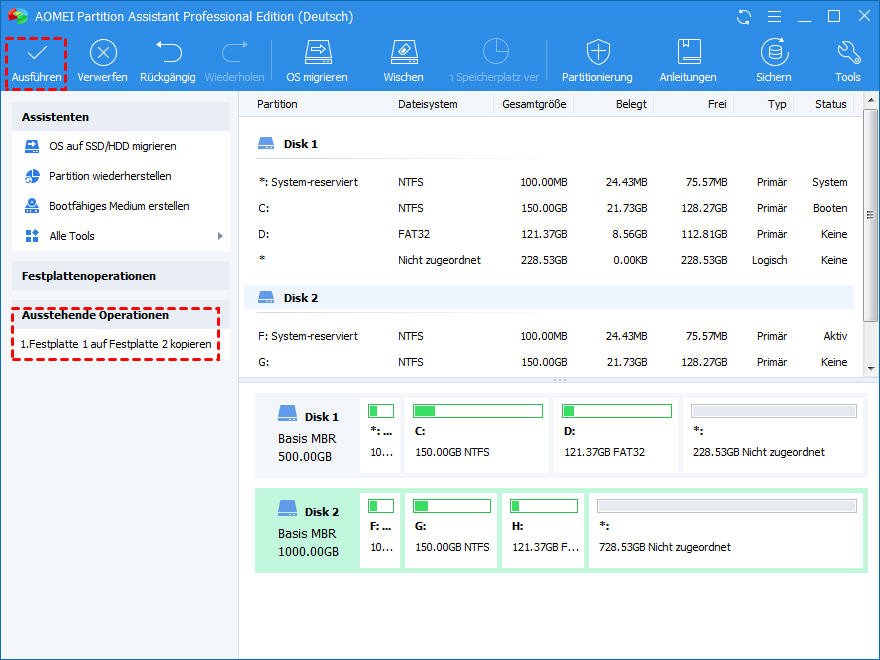The image size is (880, 660).
Task: Select Disk 1 system-reserved partition block
Action: [x=381, y=436]
